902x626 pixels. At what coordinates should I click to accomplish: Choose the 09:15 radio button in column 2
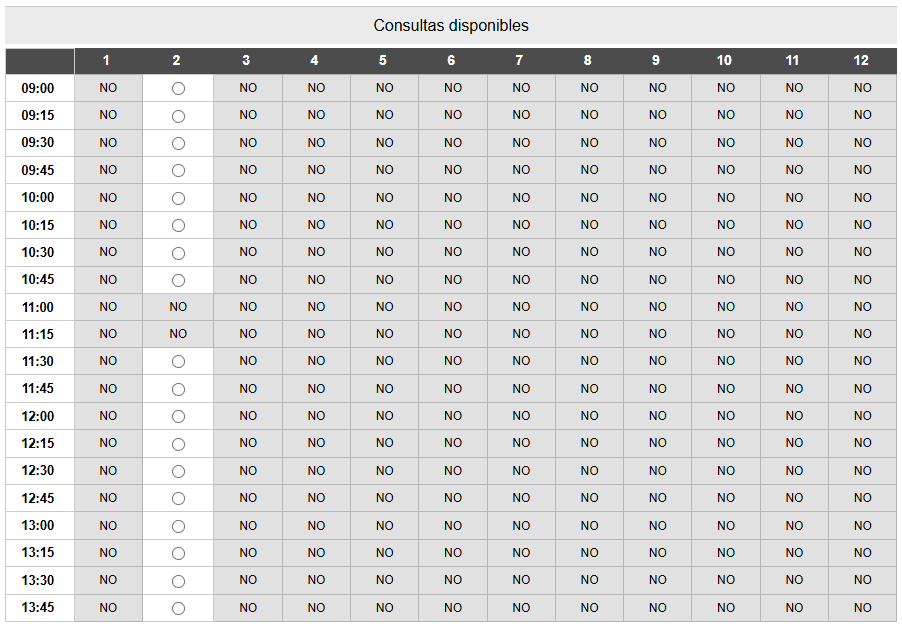point(178,116)
